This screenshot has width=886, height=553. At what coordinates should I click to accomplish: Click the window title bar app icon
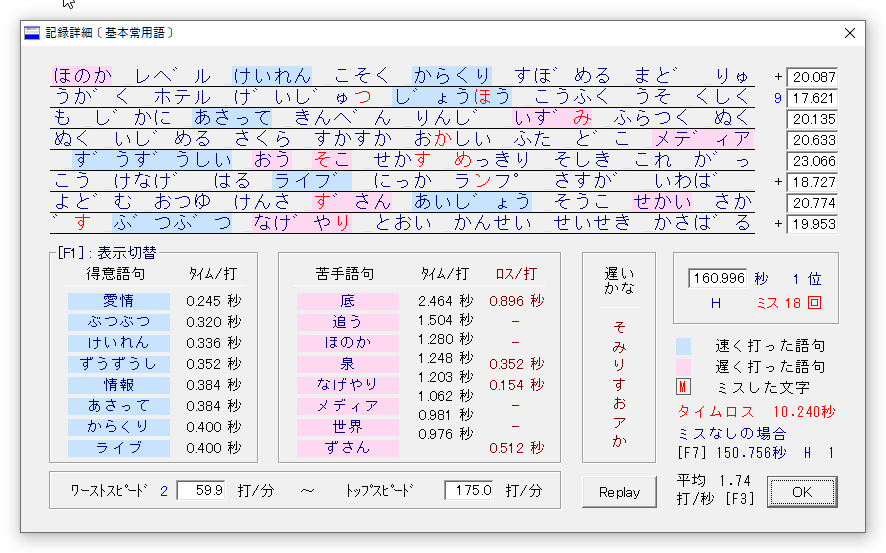[32, 33]
